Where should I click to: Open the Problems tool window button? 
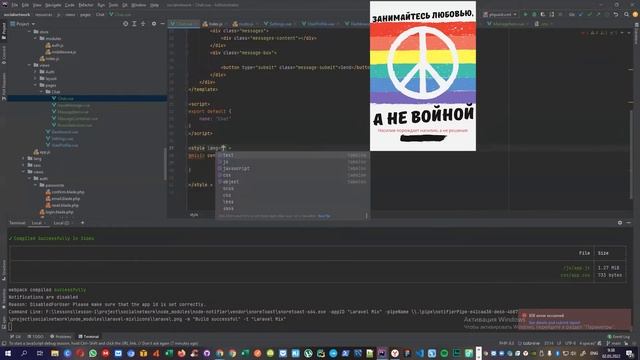coord(61,337)
